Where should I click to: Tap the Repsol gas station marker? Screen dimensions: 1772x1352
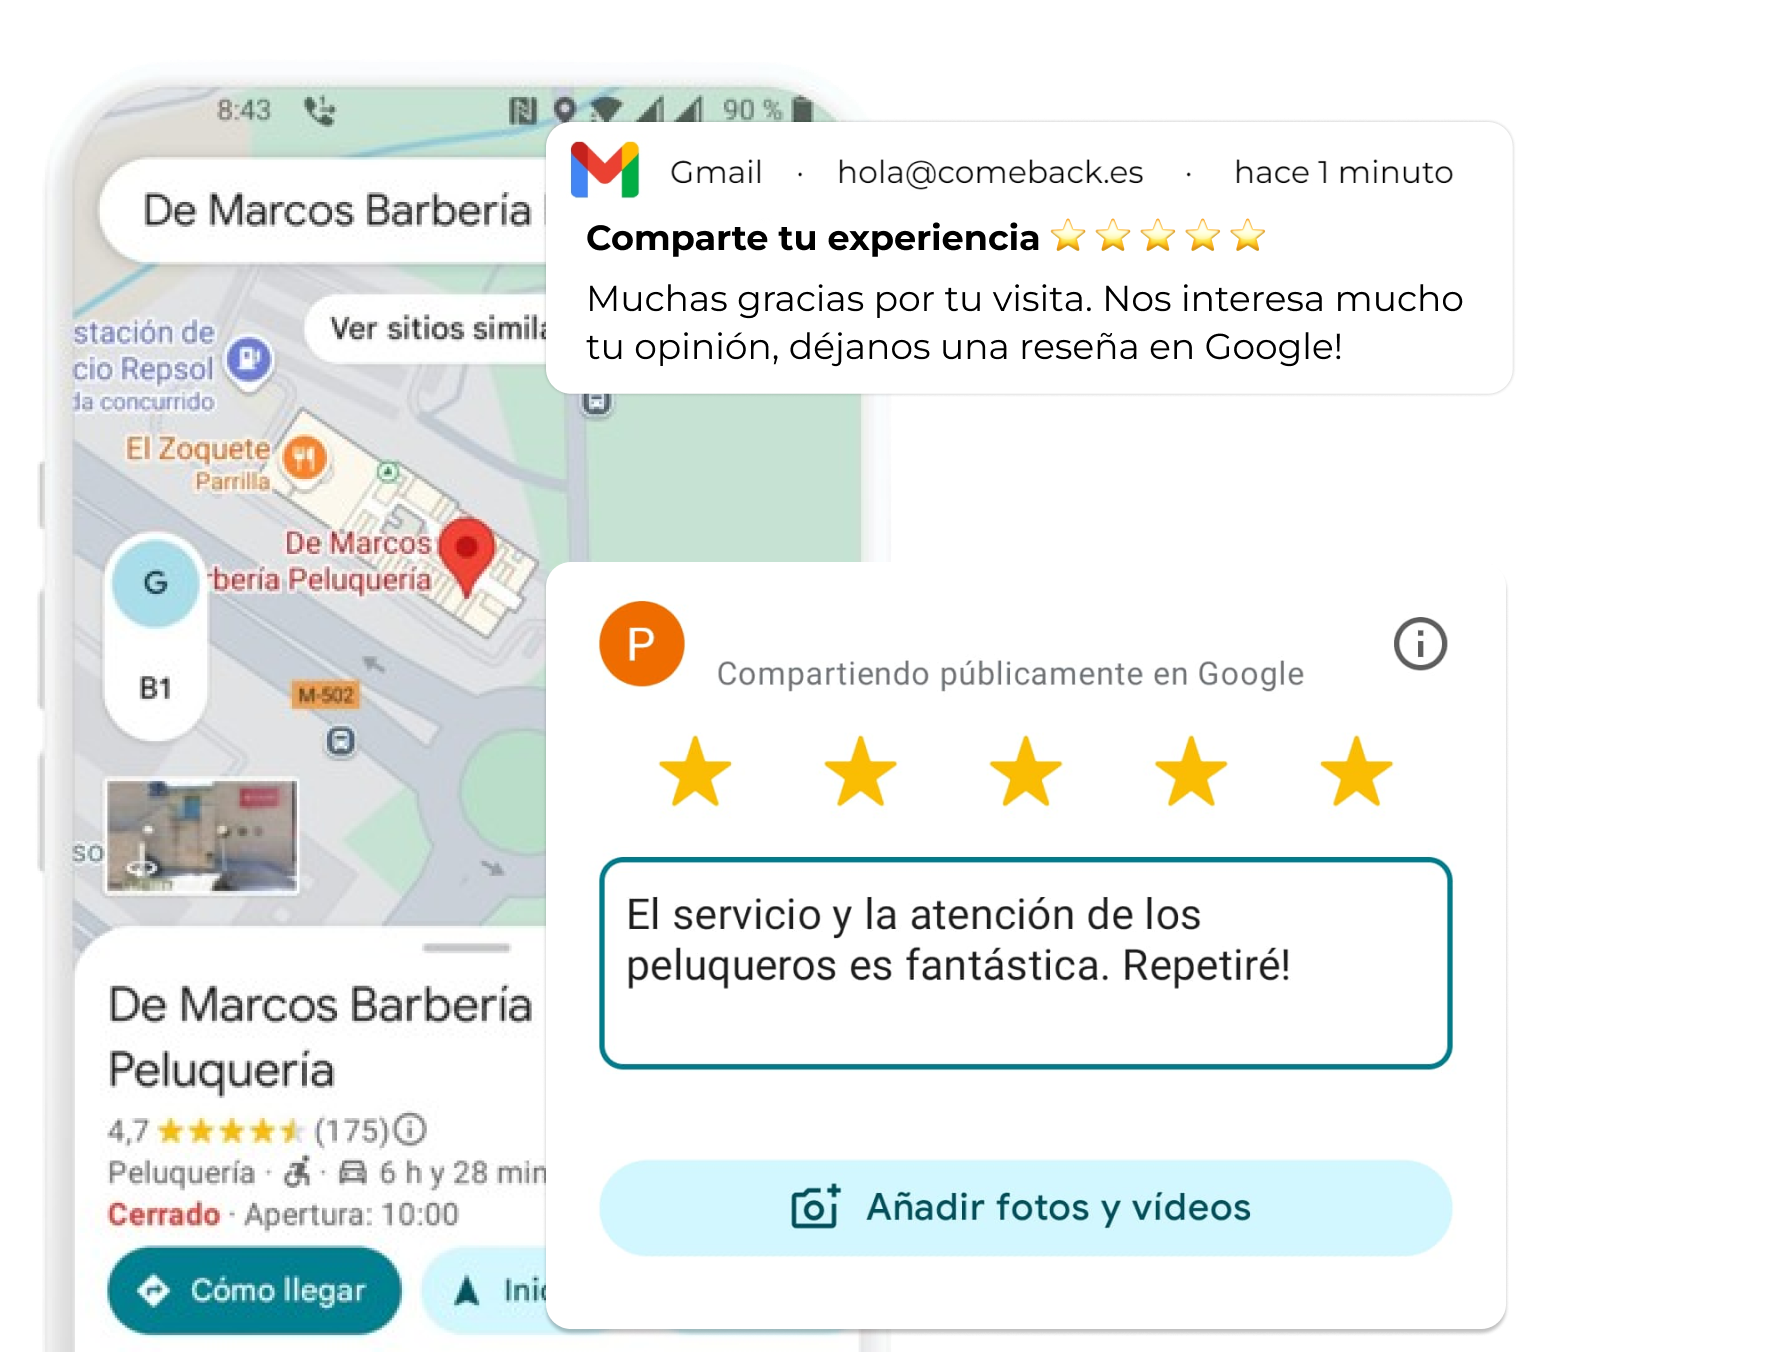249,359
